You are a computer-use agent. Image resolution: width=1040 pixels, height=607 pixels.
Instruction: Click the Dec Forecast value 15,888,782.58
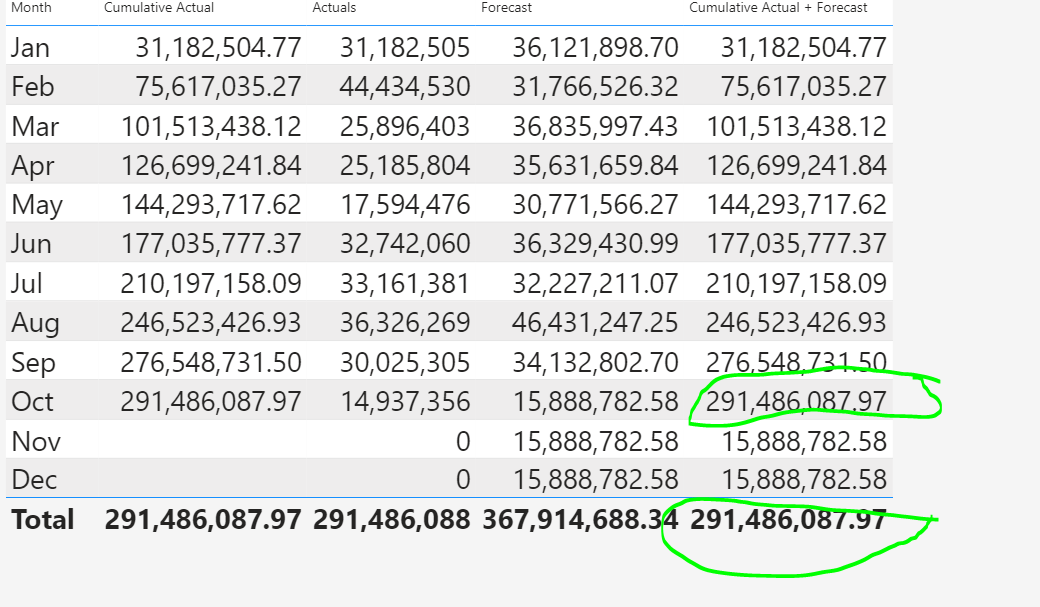[596, 480]
